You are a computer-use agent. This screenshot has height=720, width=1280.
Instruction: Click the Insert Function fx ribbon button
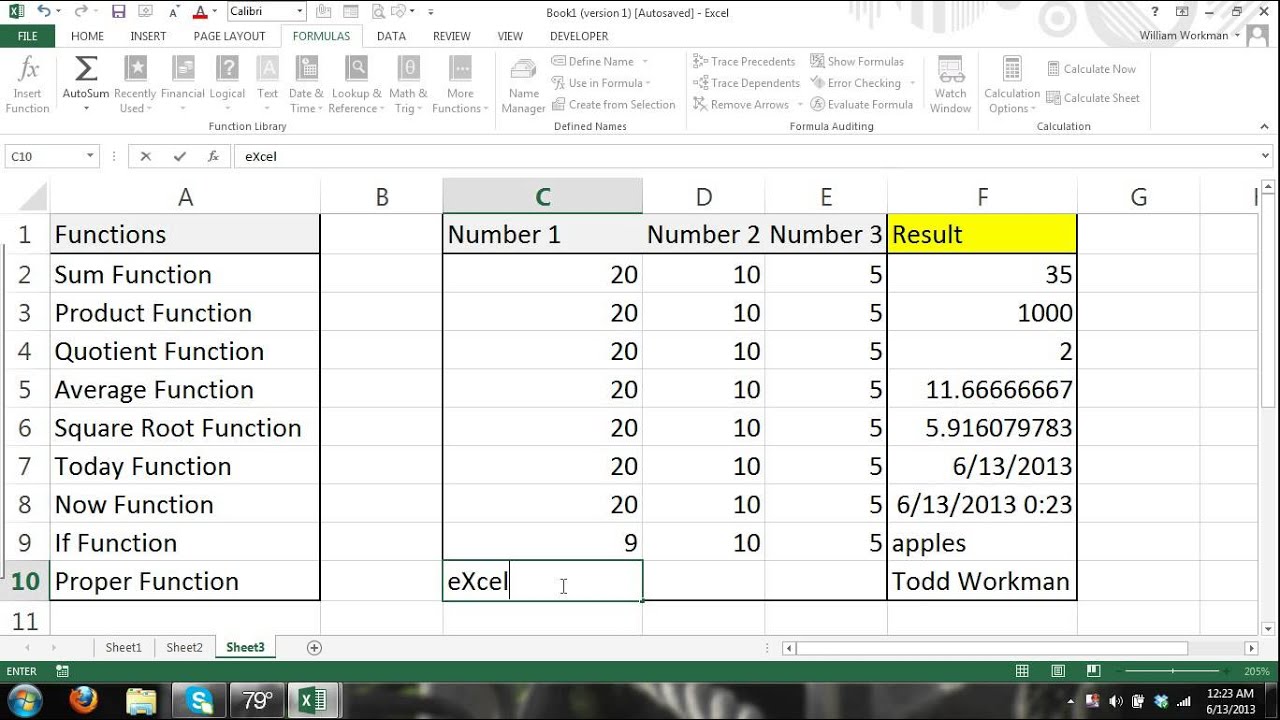pos(28,85)
